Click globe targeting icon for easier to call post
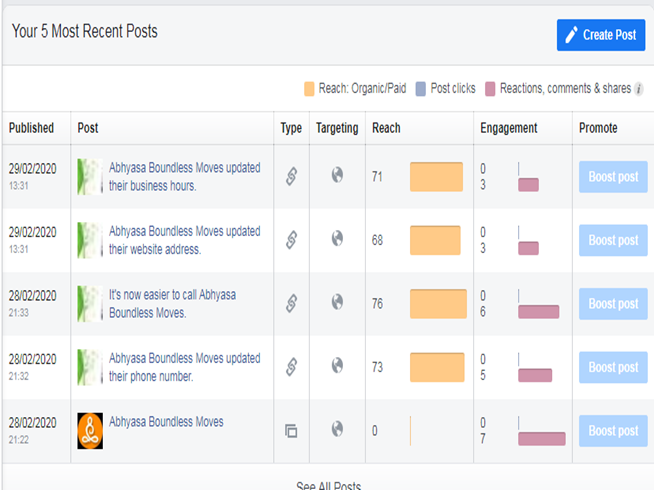Viewport: 654px width, 490px height. (x=337, y=302)
